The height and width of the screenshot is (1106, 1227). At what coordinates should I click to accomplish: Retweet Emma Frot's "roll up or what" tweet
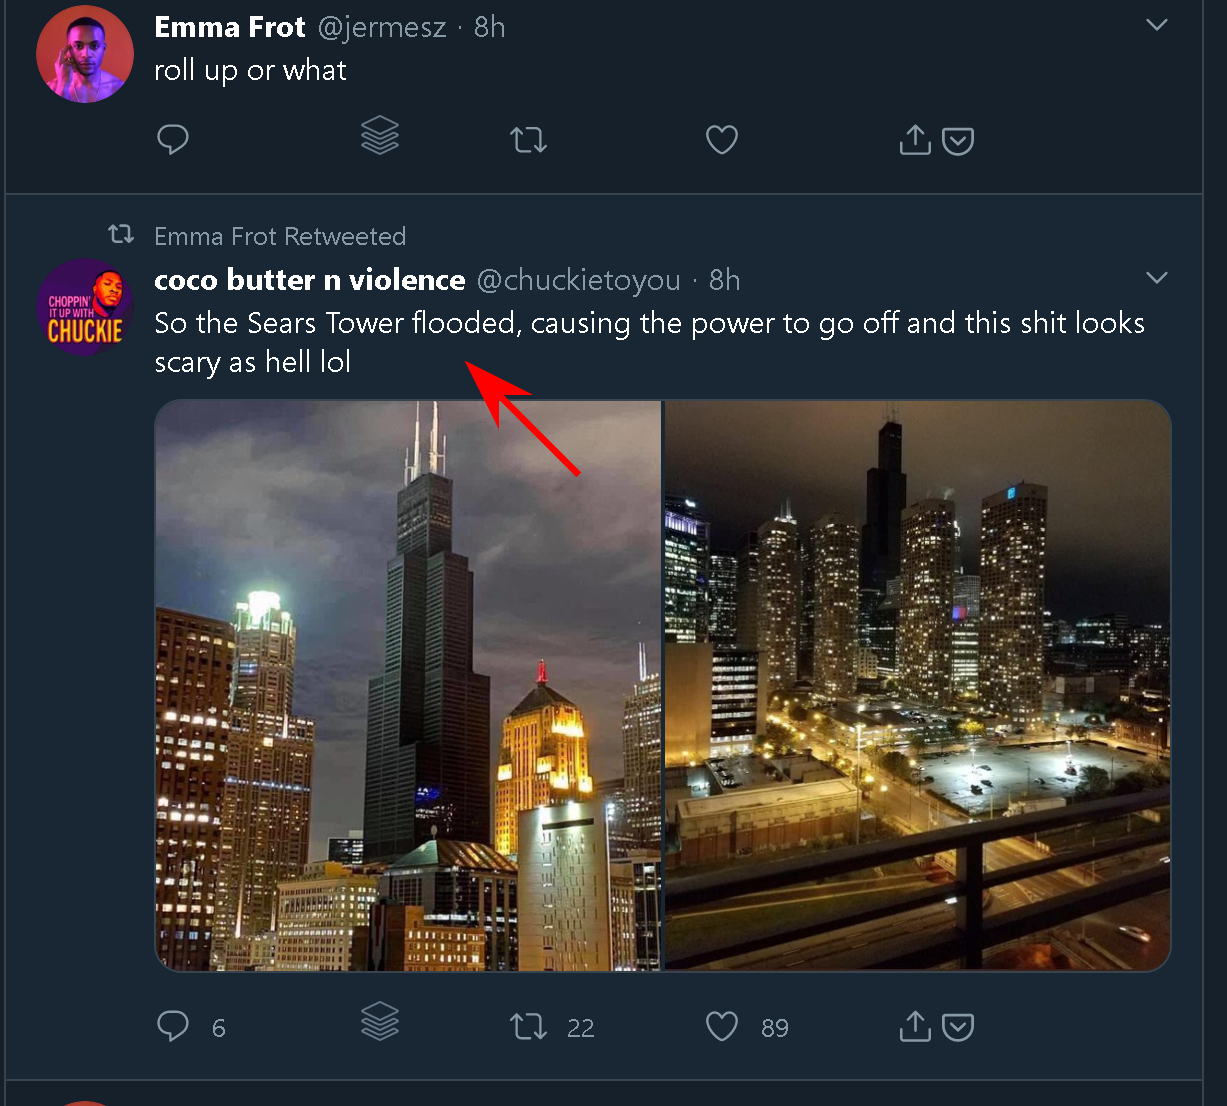point(528,139)
